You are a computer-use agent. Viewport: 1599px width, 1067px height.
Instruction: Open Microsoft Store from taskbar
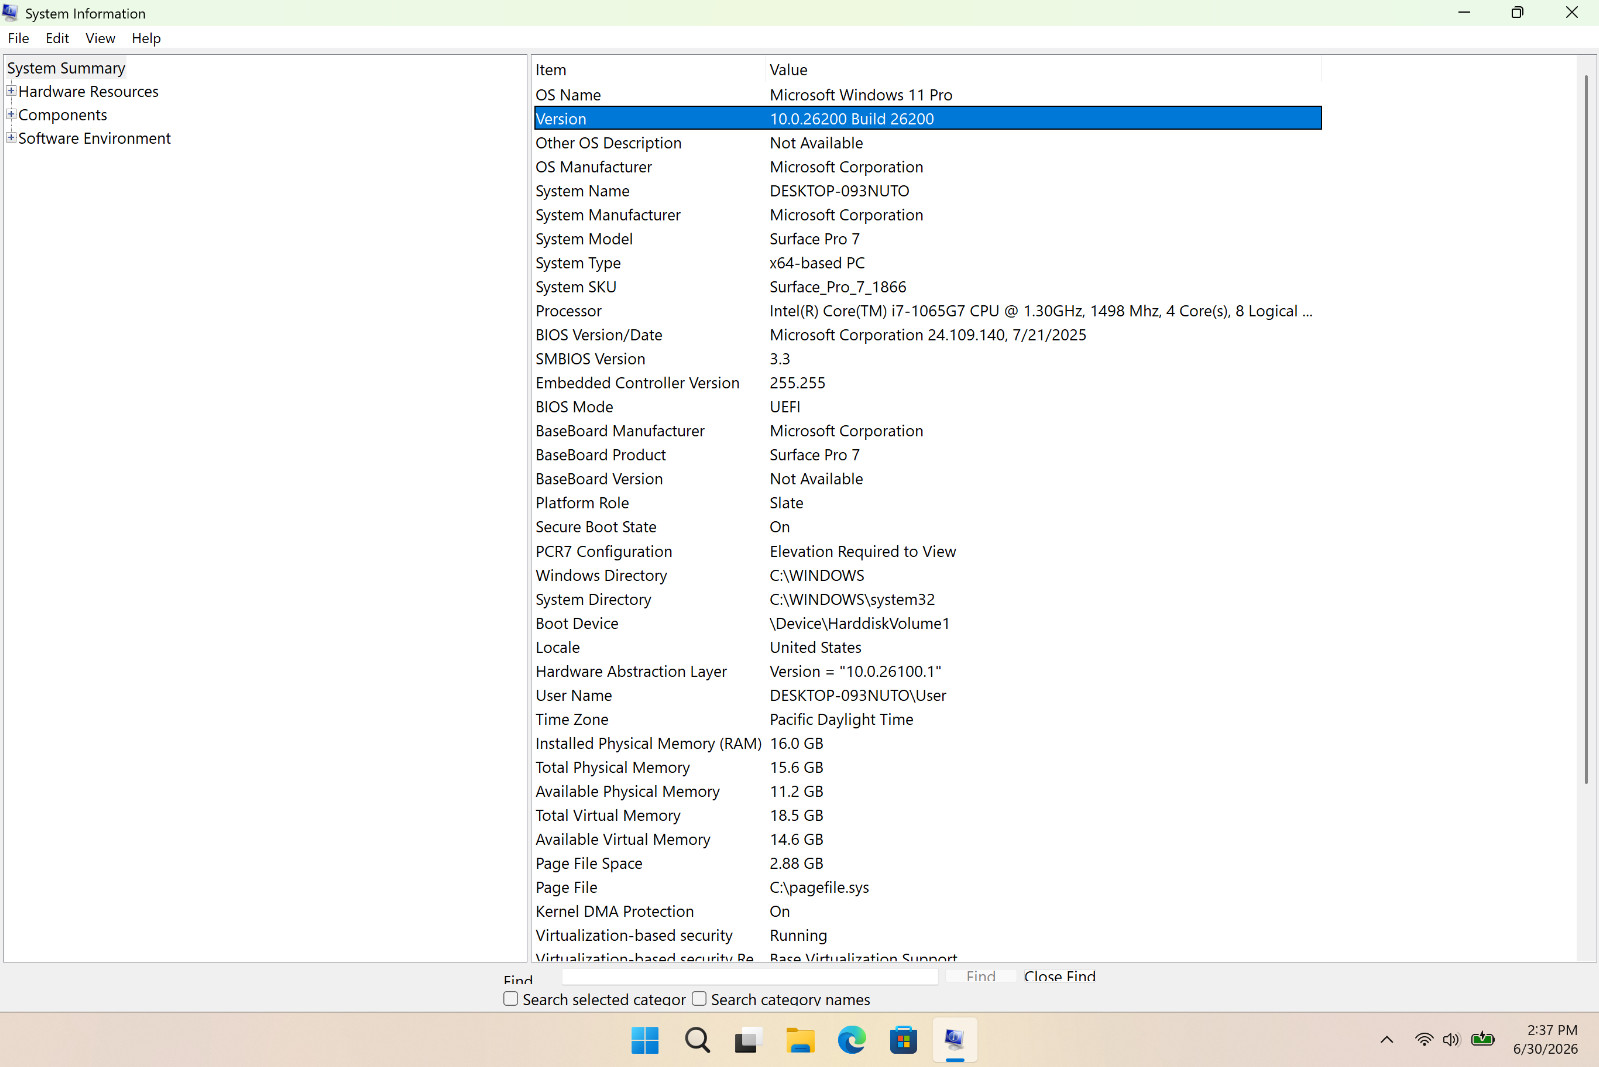click(x=903, y=1040)
